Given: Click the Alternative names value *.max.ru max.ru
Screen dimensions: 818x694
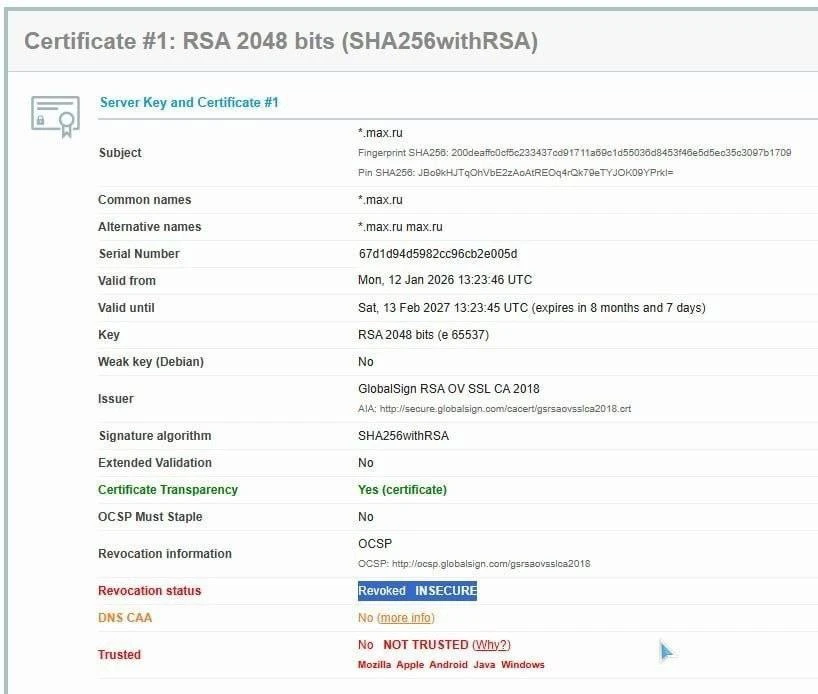Looking at the screenshot, I should tap(400, 227).
